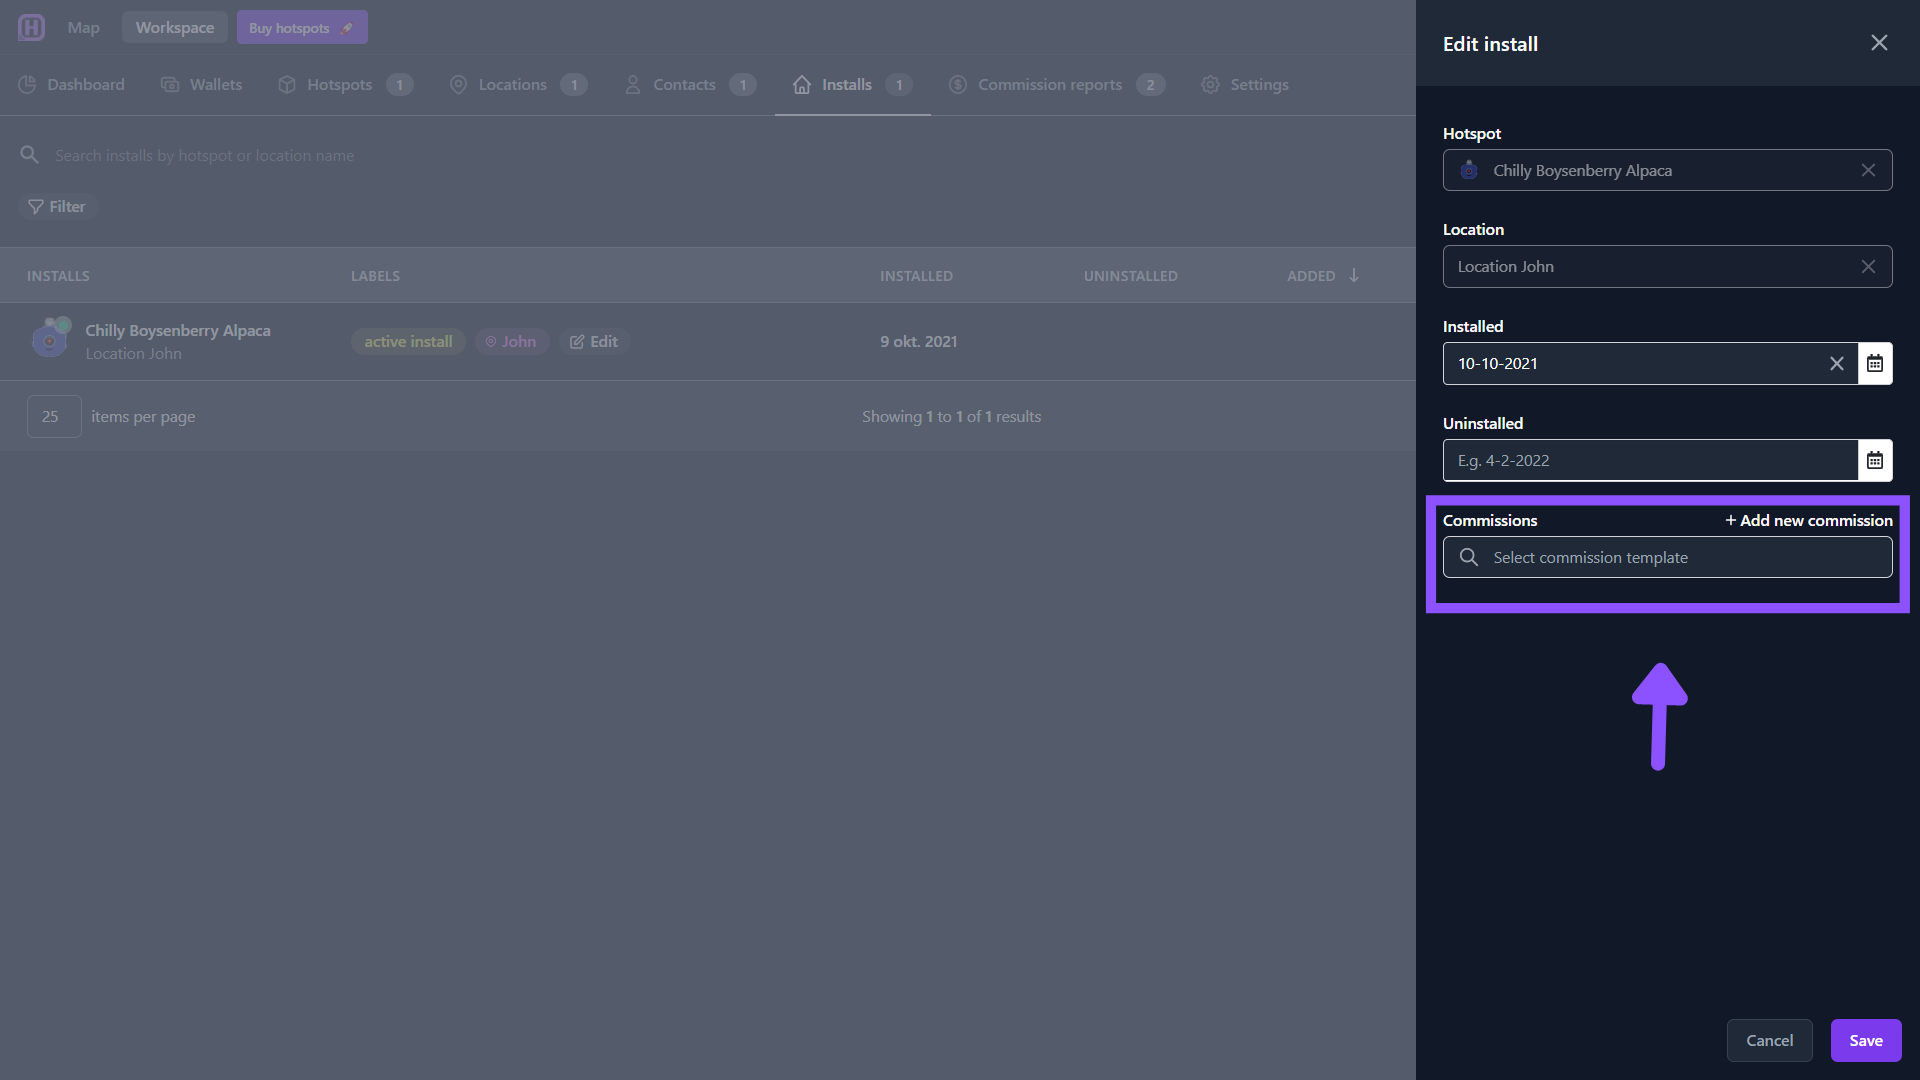The height and width of the screenshot is (1080, 1920).
Task: Open the Settings tab
Action: 1245,85
